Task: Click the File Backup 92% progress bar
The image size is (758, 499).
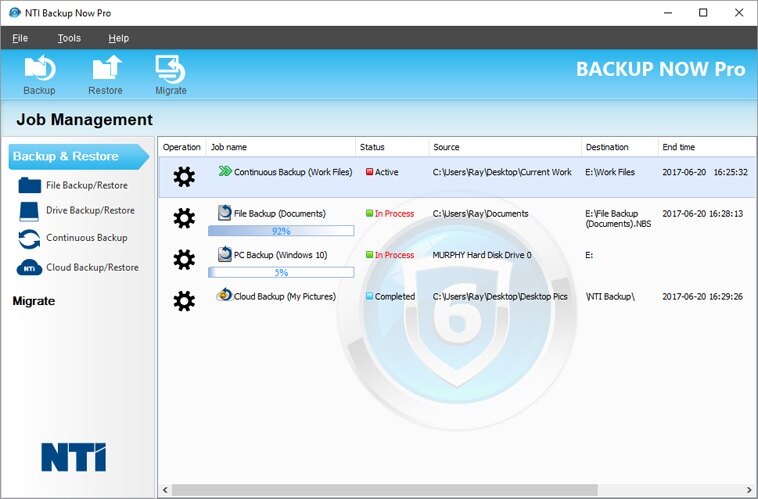Action: [x=281, y=231]
